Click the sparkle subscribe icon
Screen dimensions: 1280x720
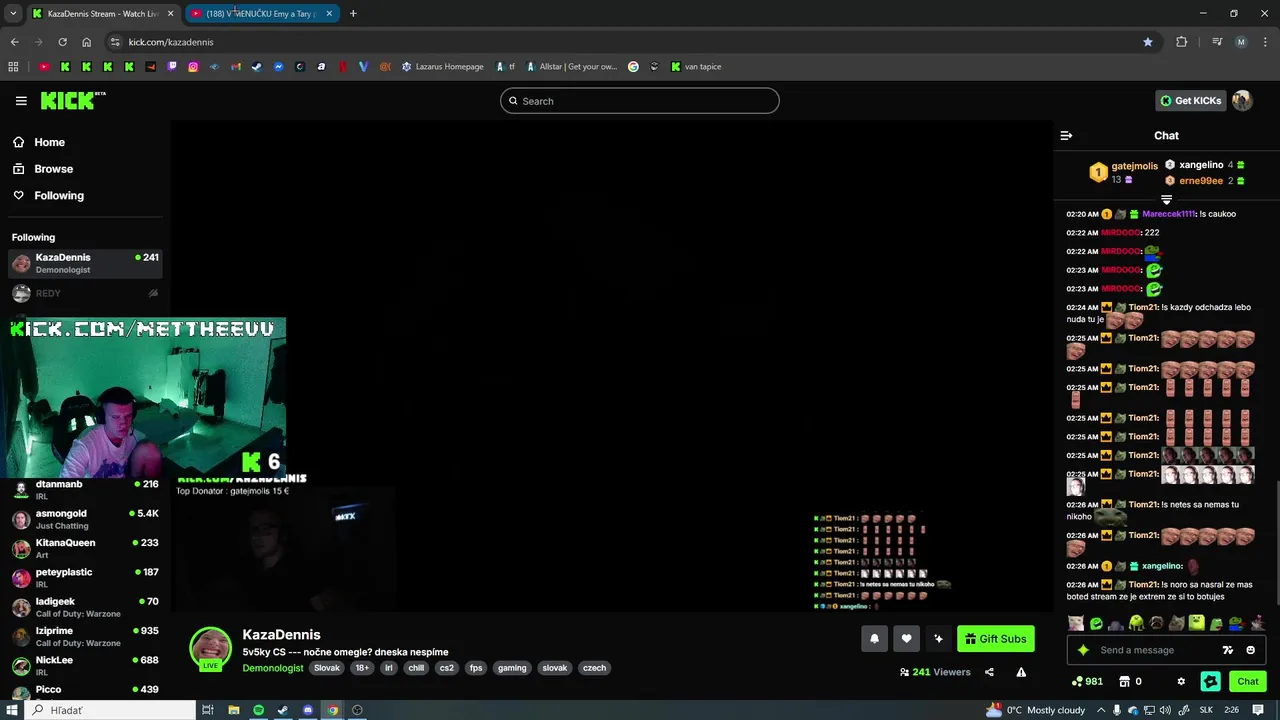[938, 639]
